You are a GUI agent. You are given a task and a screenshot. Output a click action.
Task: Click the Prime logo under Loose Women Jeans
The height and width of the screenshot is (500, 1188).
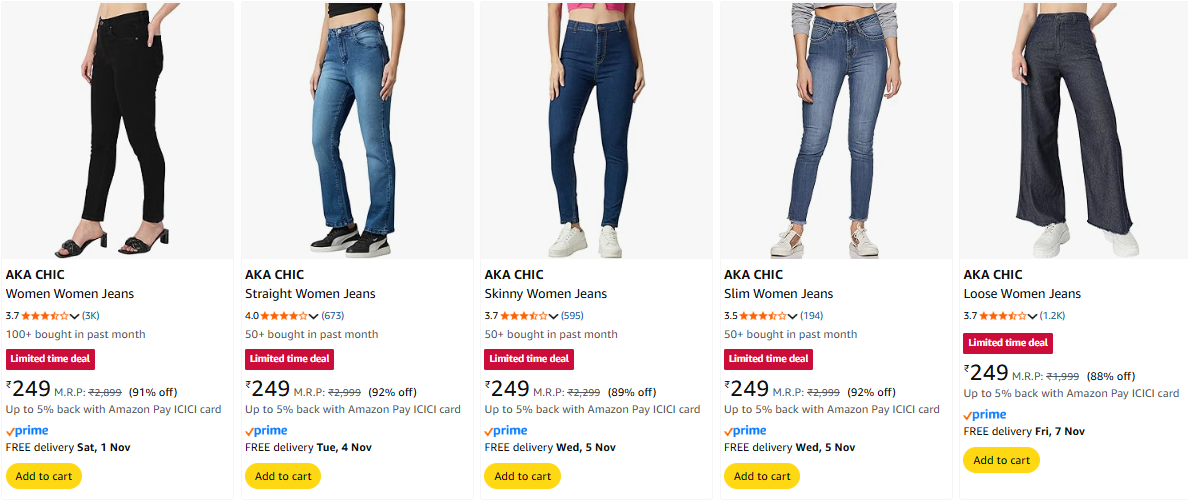[985, 415]
